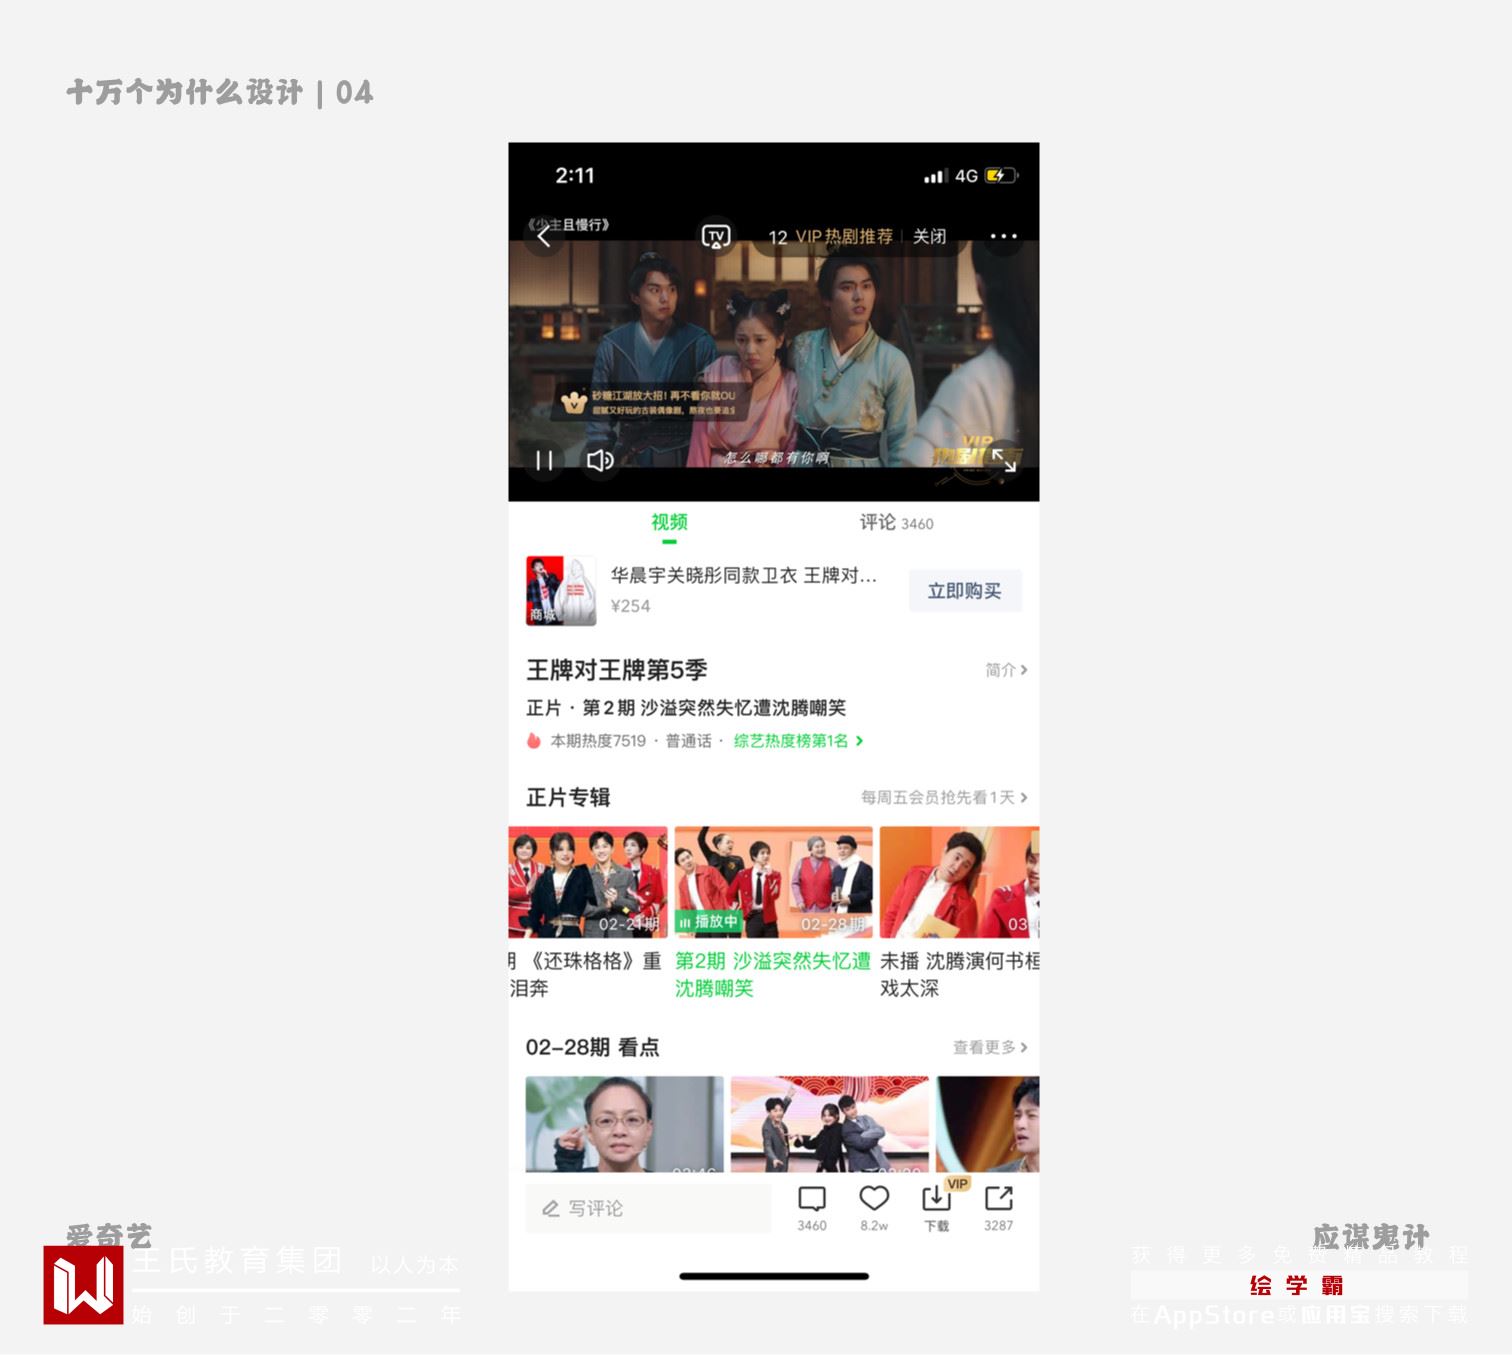Tap the back arrow in the video player

tap(544, 237)
